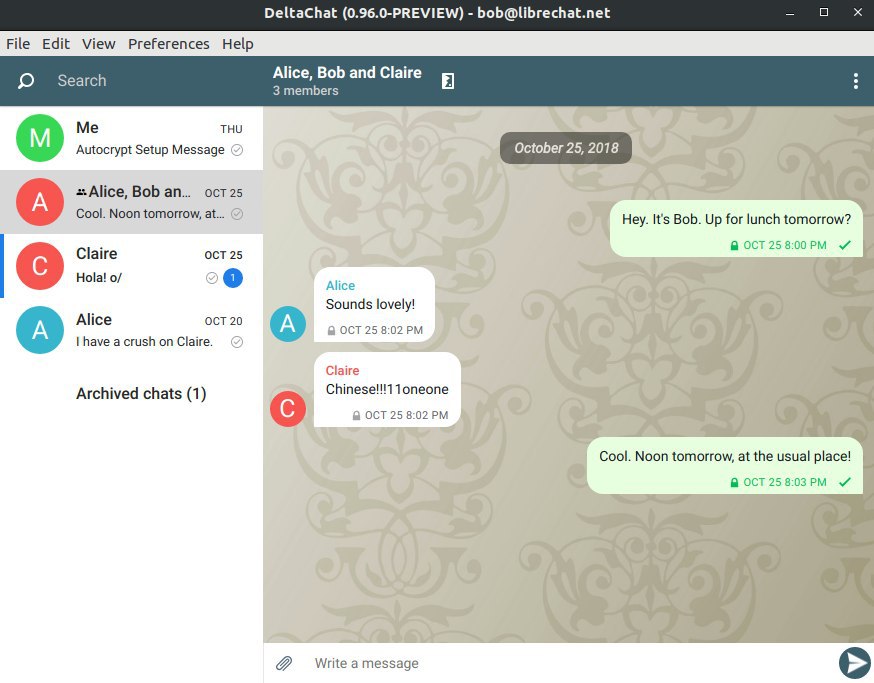Open the three-dot chat menu

856,81
